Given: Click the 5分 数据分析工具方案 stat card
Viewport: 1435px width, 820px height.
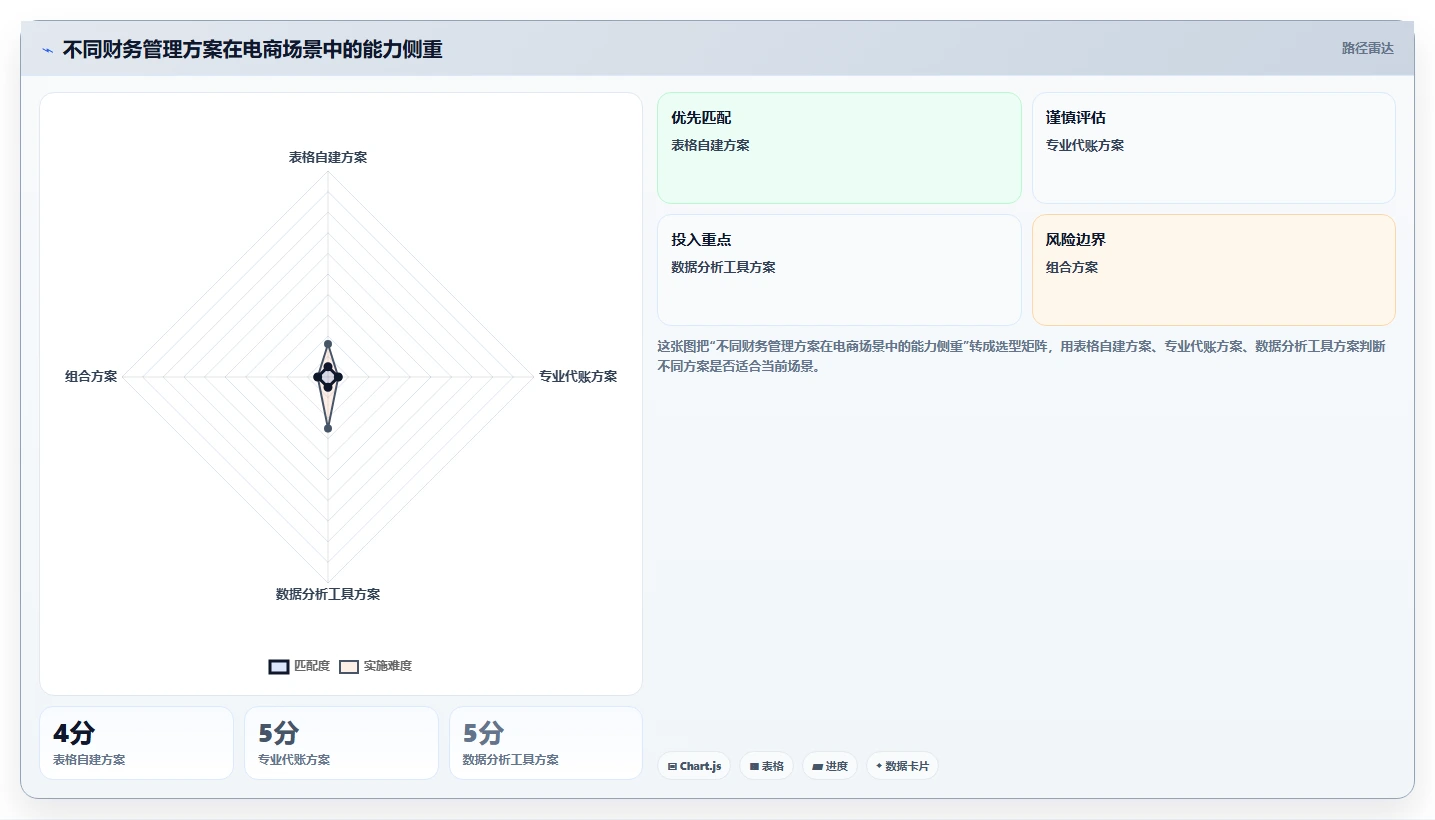Looking at the screenshot, I should coord(546,743).
